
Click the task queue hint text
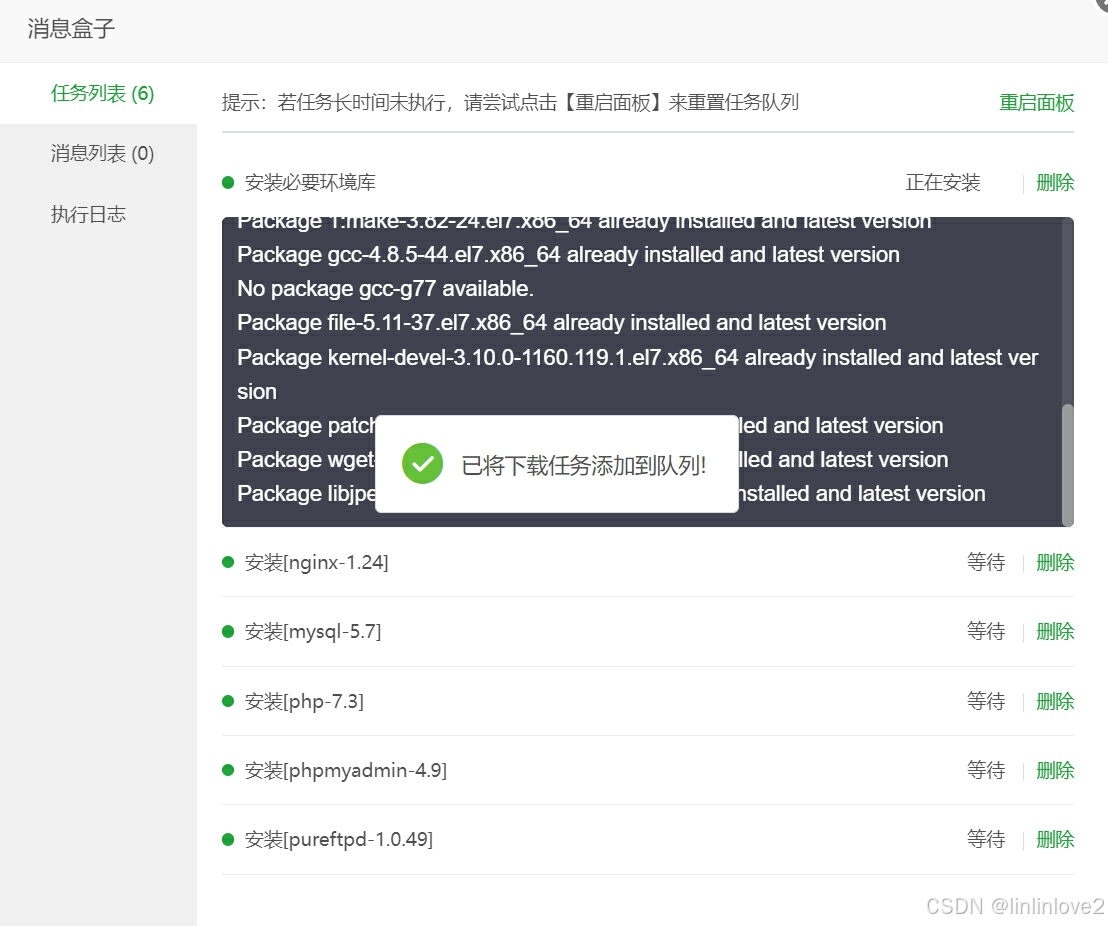point(510,102)
